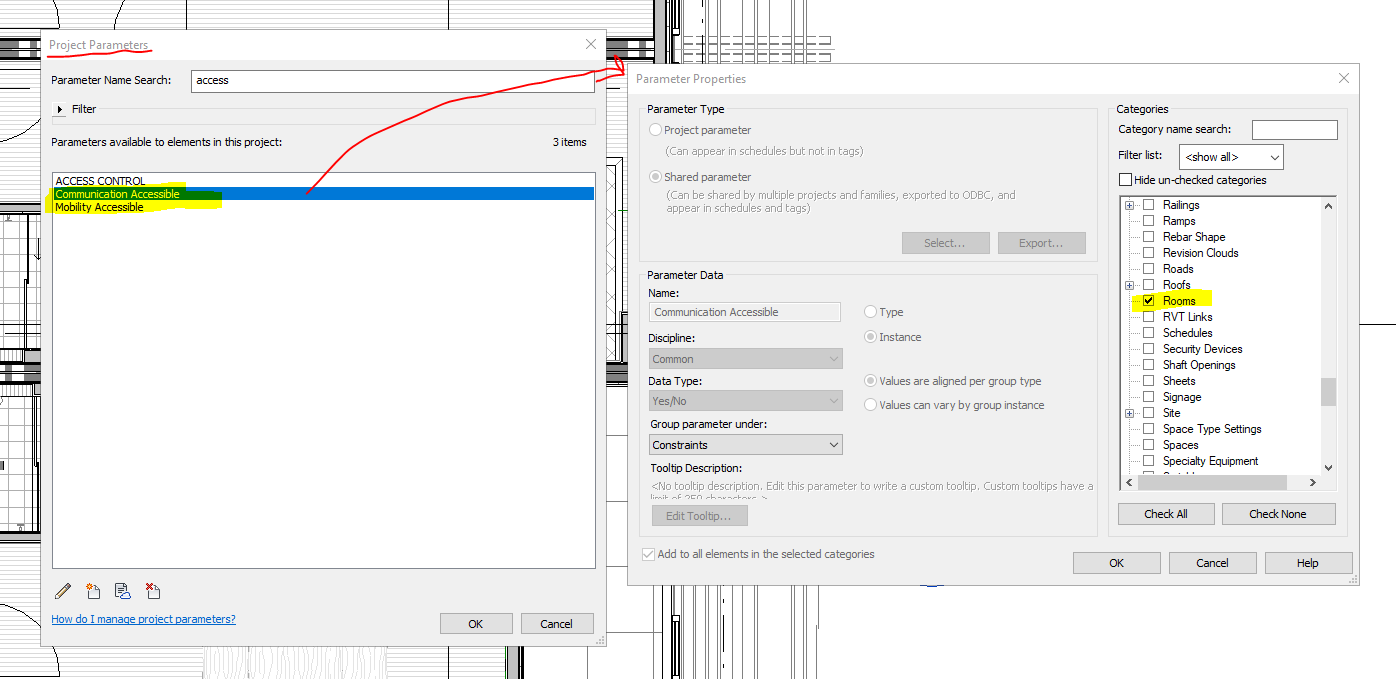Check the Security Devices category
1396x679 pixels.
[x=1147, y=348]
